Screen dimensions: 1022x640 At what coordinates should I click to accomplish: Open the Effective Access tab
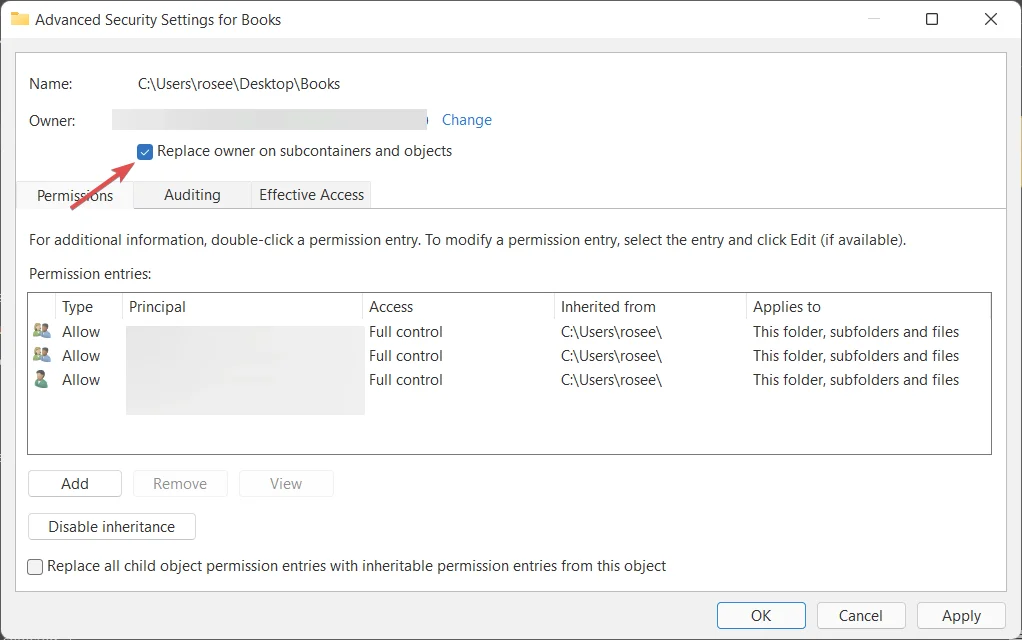(311, 195)
